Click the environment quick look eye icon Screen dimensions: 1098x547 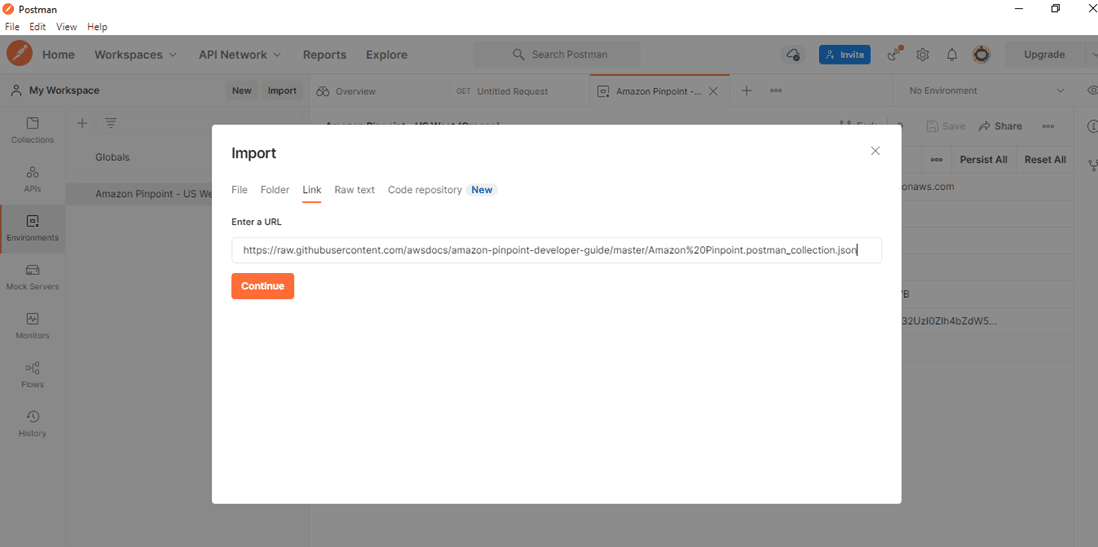click(x=1090, y=90)
